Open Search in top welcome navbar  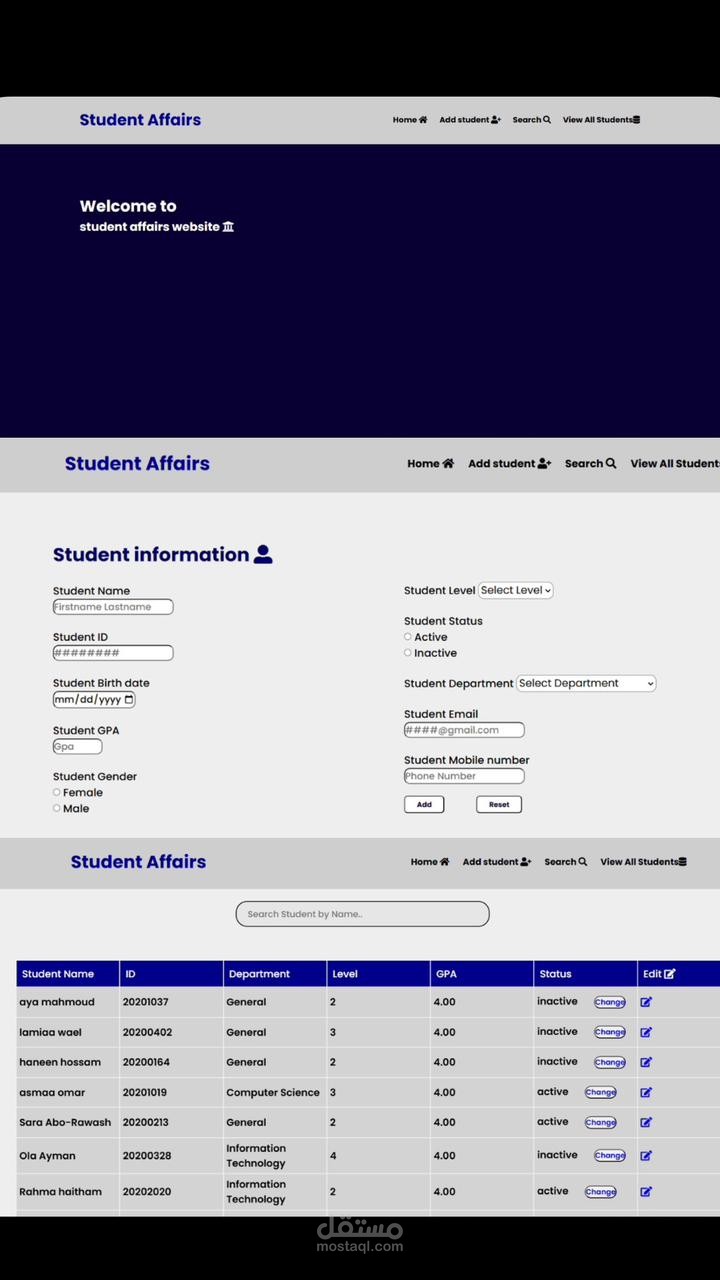[x=532, y=120]
